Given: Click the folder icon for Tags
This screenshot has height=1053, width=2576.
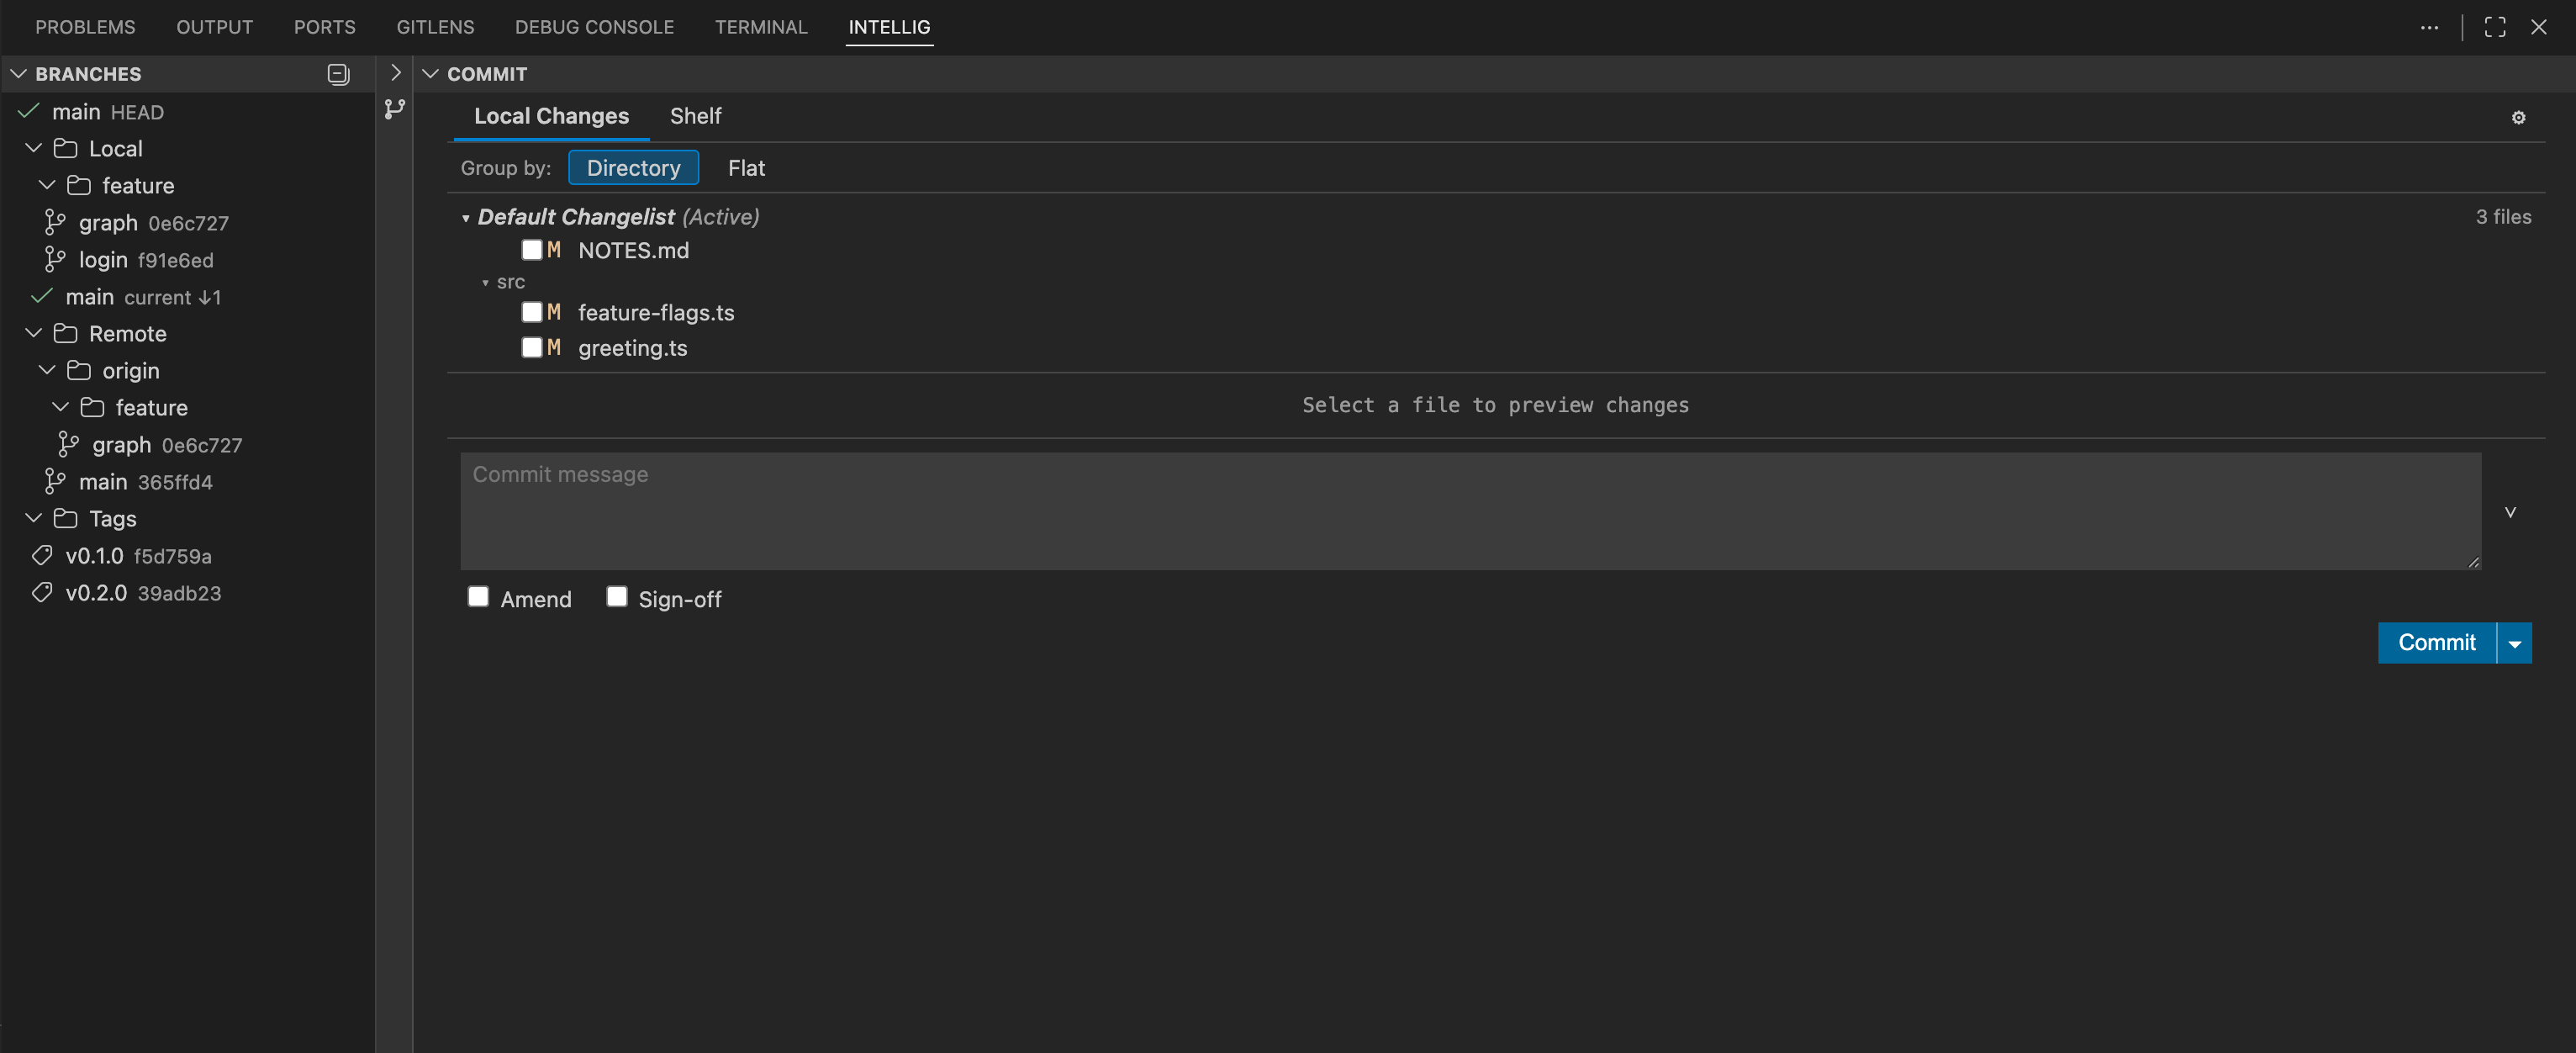Looking at the screenshot, I should tap(65, 518).
